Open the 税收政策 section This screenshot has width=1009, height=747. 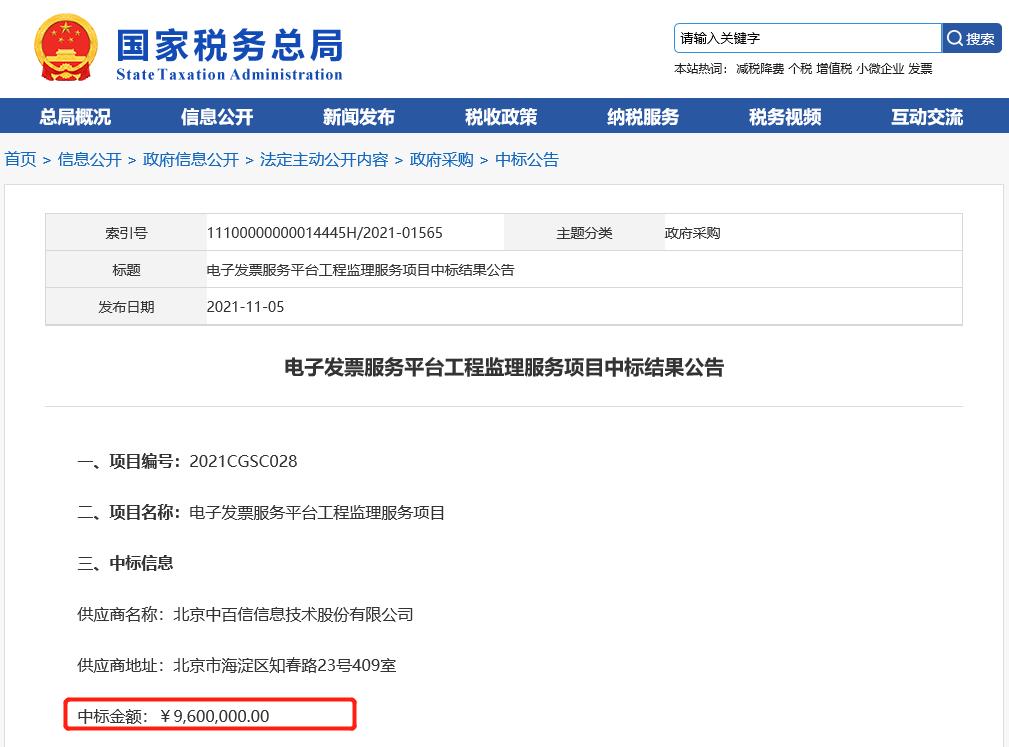(500, 116)
